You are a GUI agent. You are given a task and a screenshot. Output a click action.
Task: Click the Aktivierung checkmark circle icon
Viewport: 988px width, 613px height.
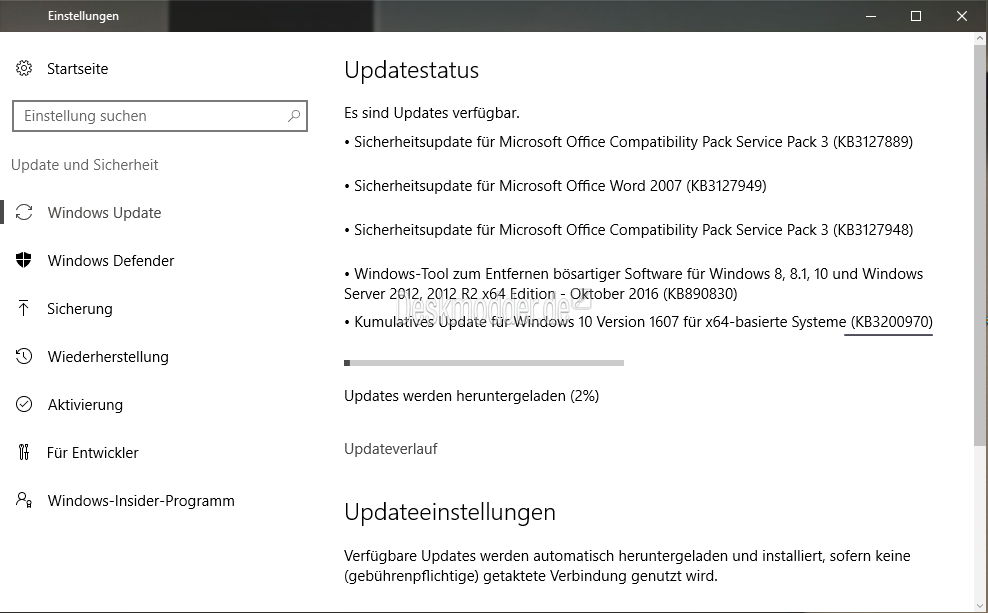[x=24, y=404]
